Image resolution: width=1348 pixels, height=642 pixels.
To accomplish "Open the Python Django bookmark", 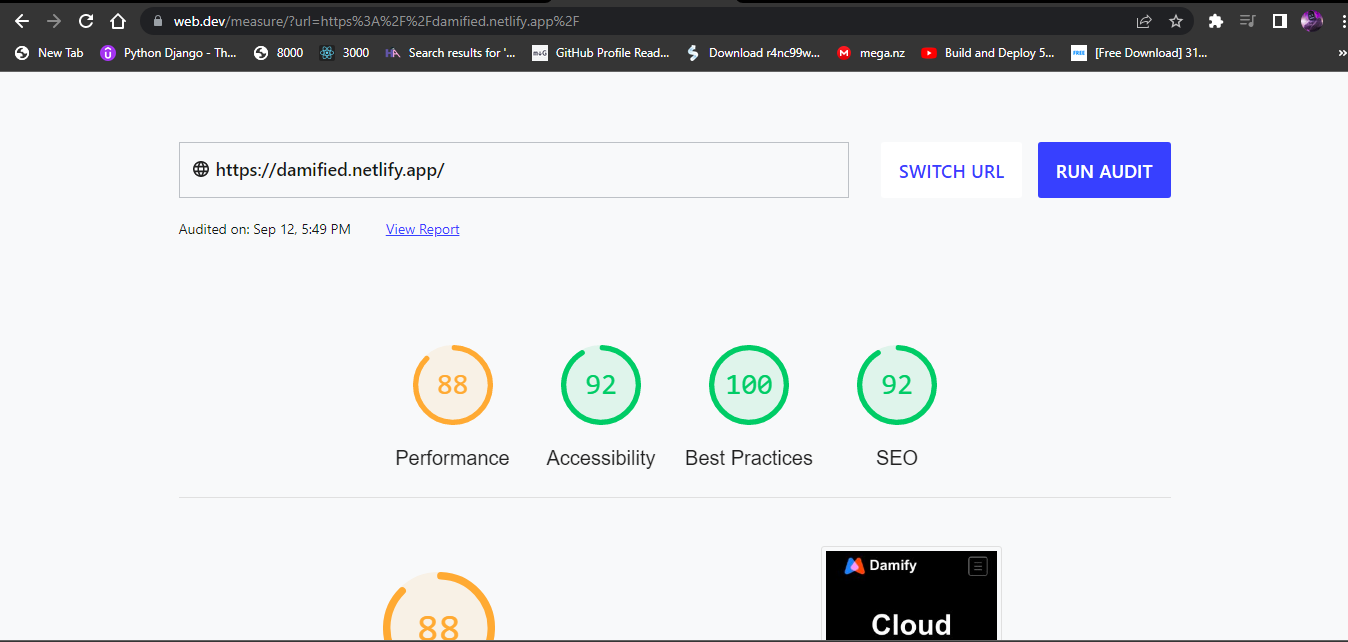I will [x=168, y=53].
